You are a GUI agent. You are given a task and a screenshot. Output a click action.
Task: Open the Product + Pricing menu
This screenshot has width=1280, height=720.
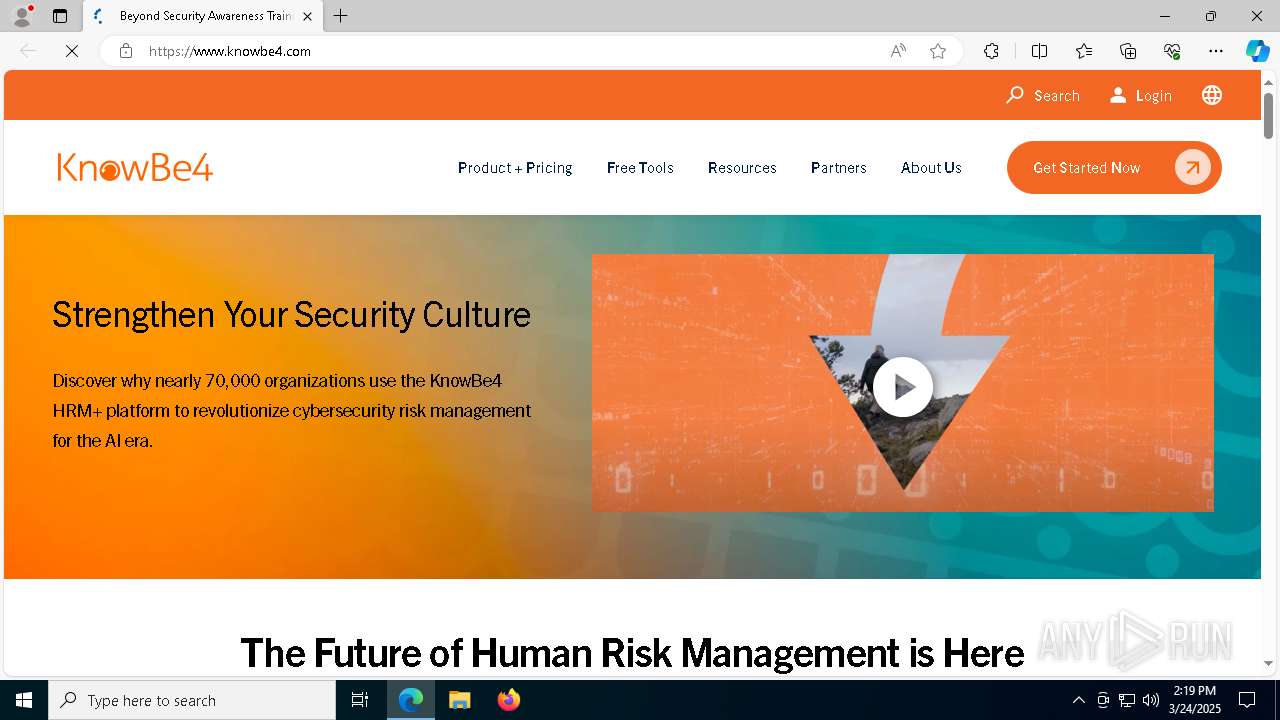[x=515, y=168]
